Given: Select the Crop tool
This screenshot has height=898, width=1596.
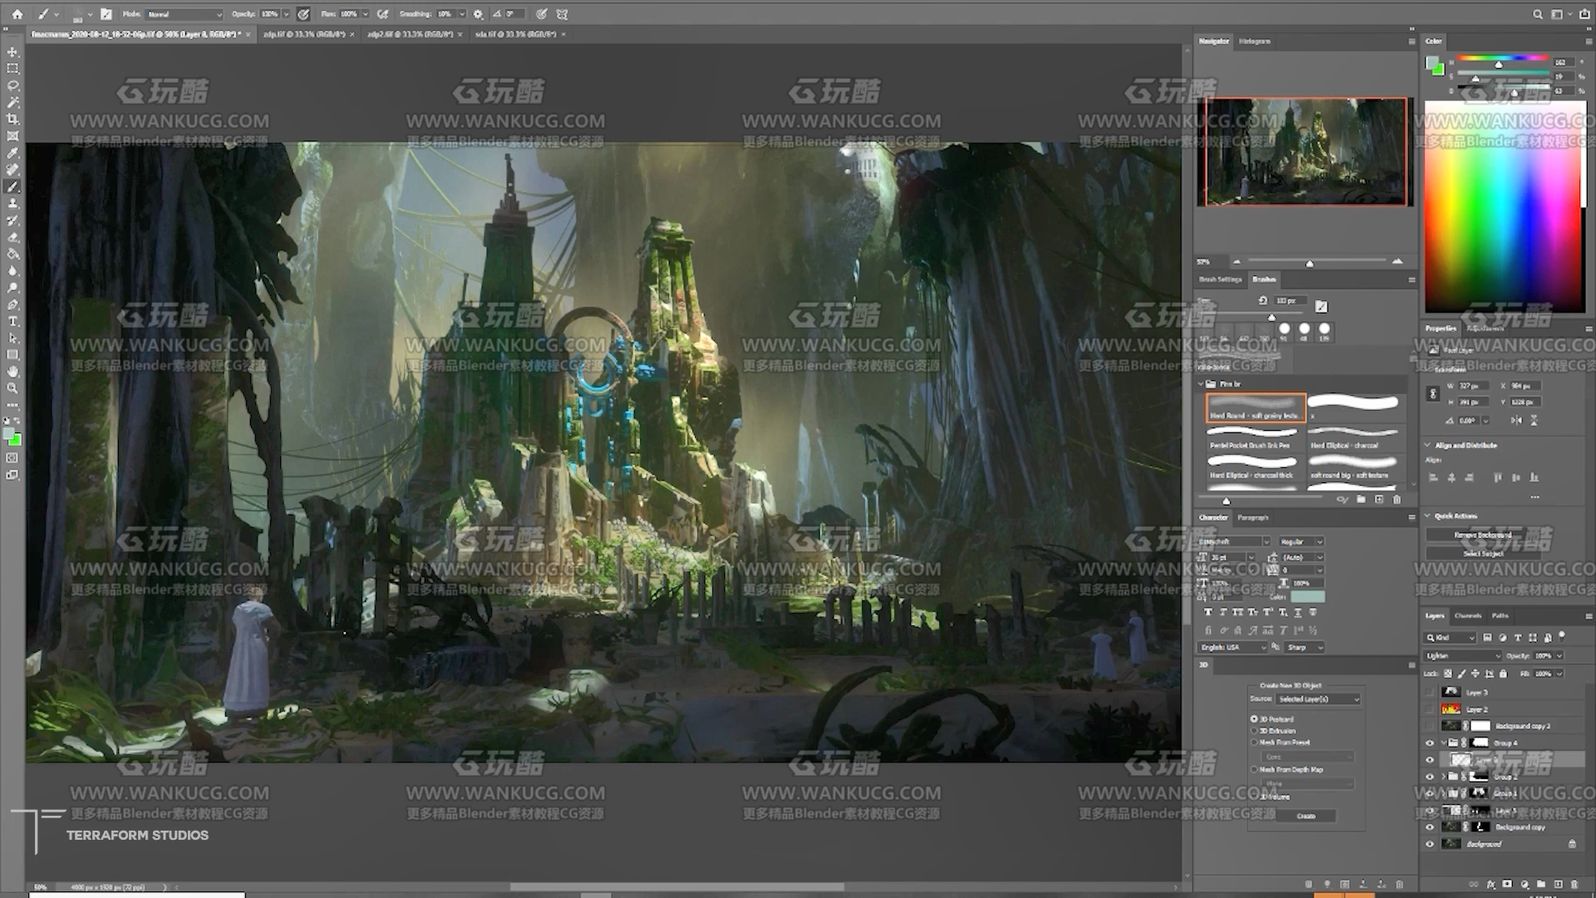Looking at the screenshot, I should point(13,119).
